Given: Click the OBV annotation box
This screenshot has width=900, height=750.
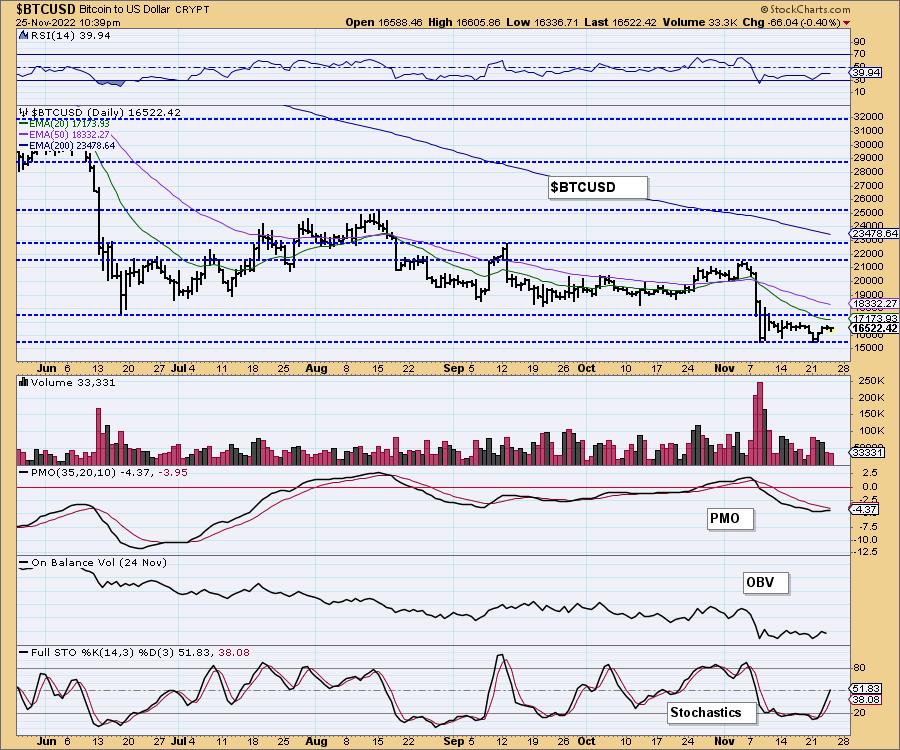Looking at the screenshot, I should pos(765,582).
